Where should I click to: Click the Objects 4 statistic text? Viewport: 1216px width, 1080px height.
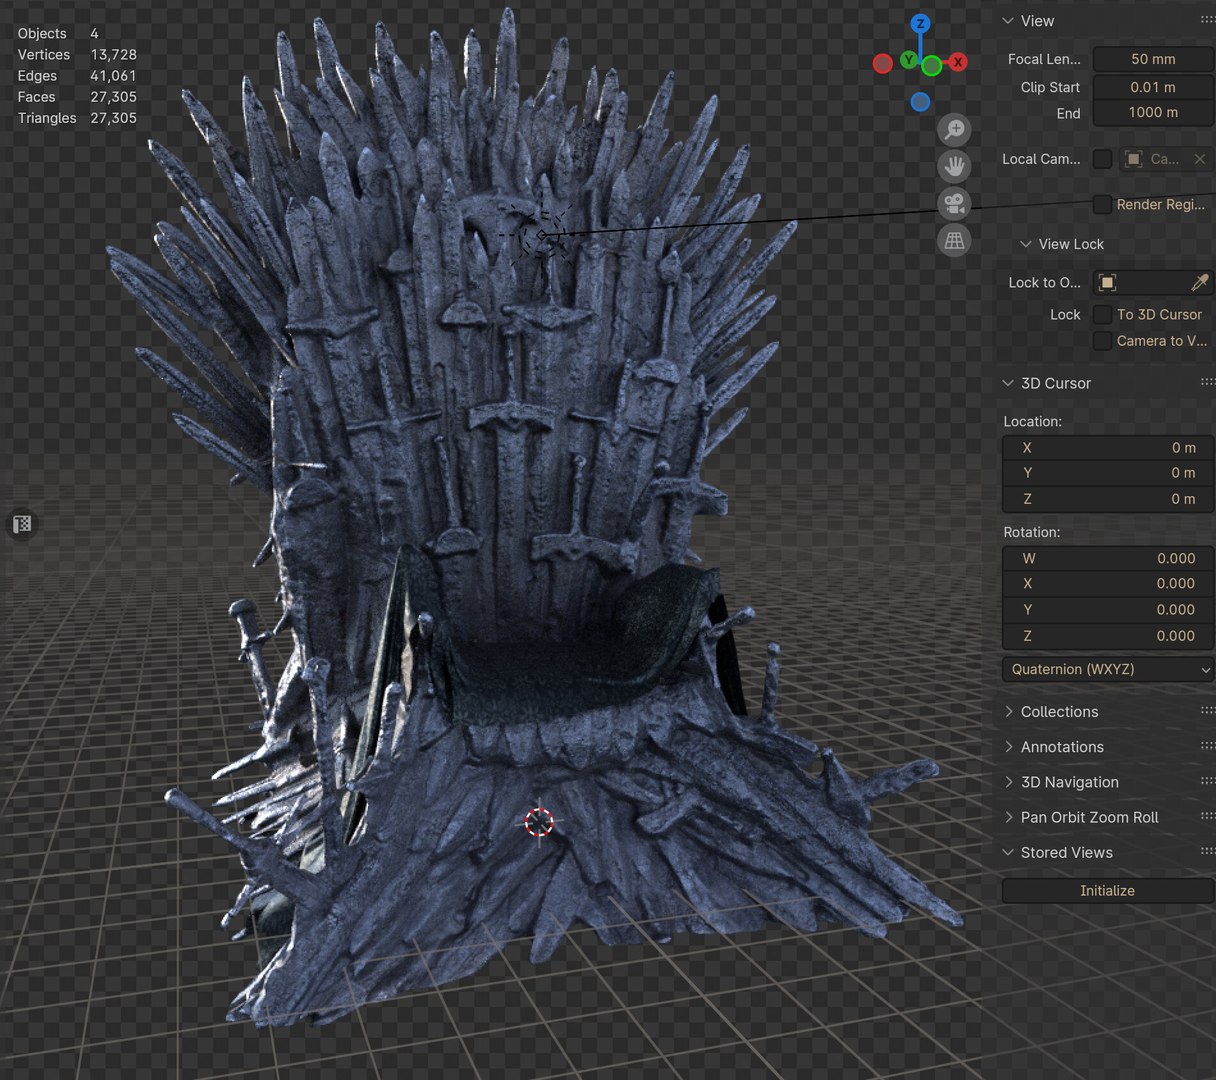click(58, 34)
